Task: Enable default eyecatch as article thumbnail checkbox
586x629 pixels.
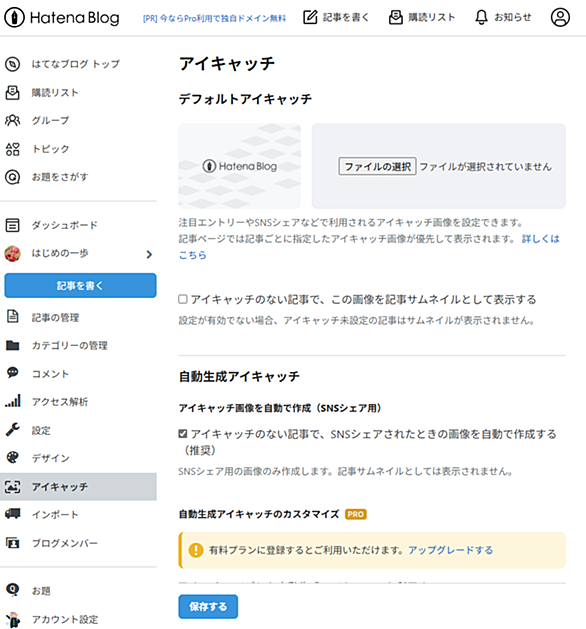Action: [x=183, y=299]
